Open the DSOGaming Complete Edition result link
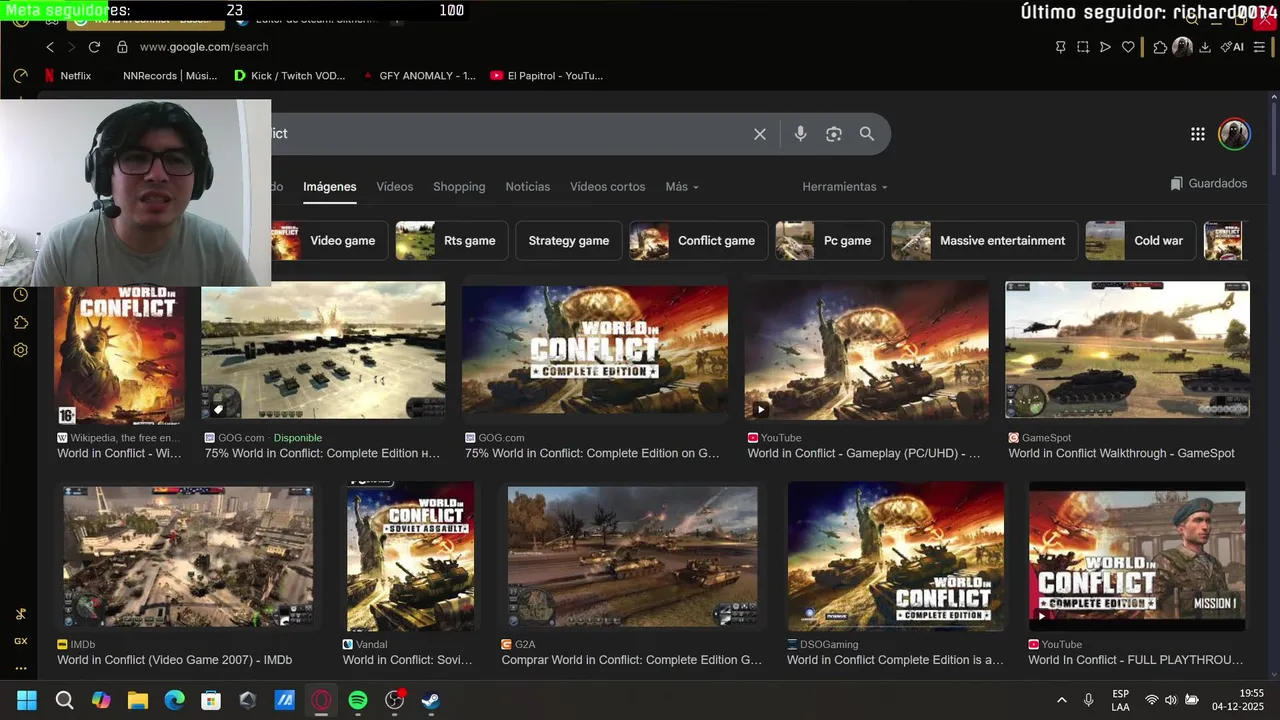 895,660
